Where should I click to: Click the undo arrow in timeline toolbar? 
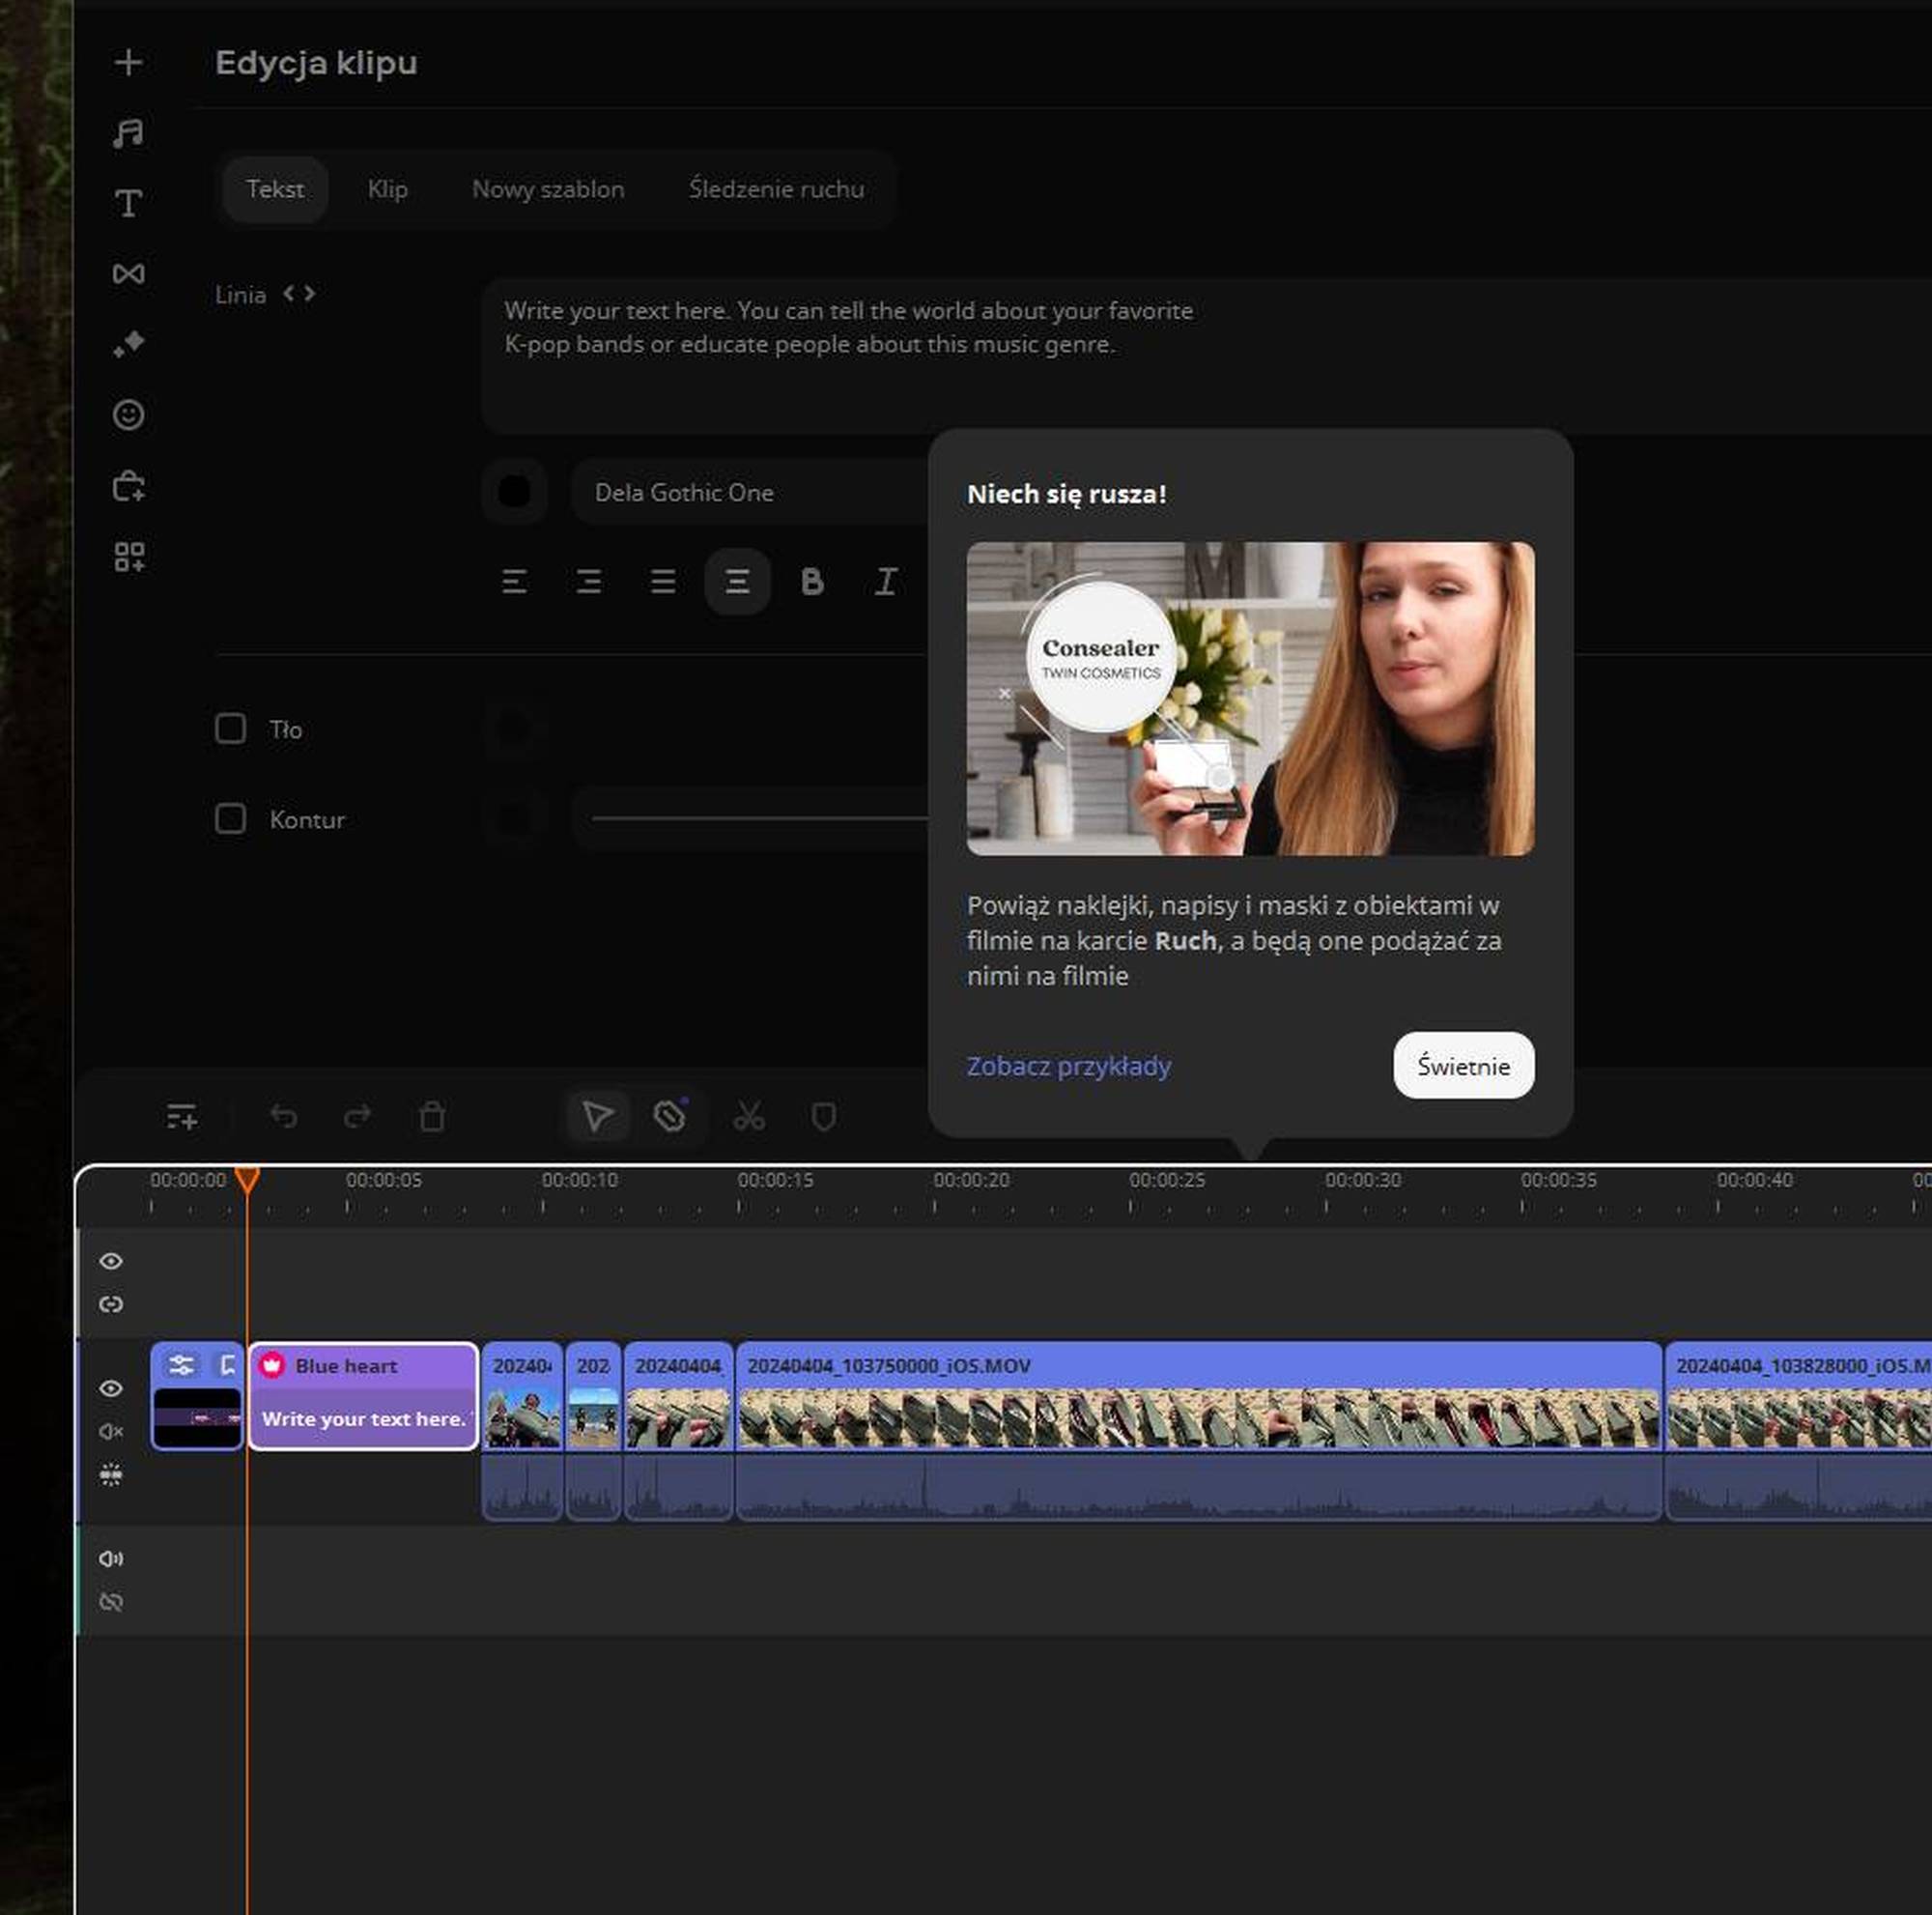pos(284,1116)
